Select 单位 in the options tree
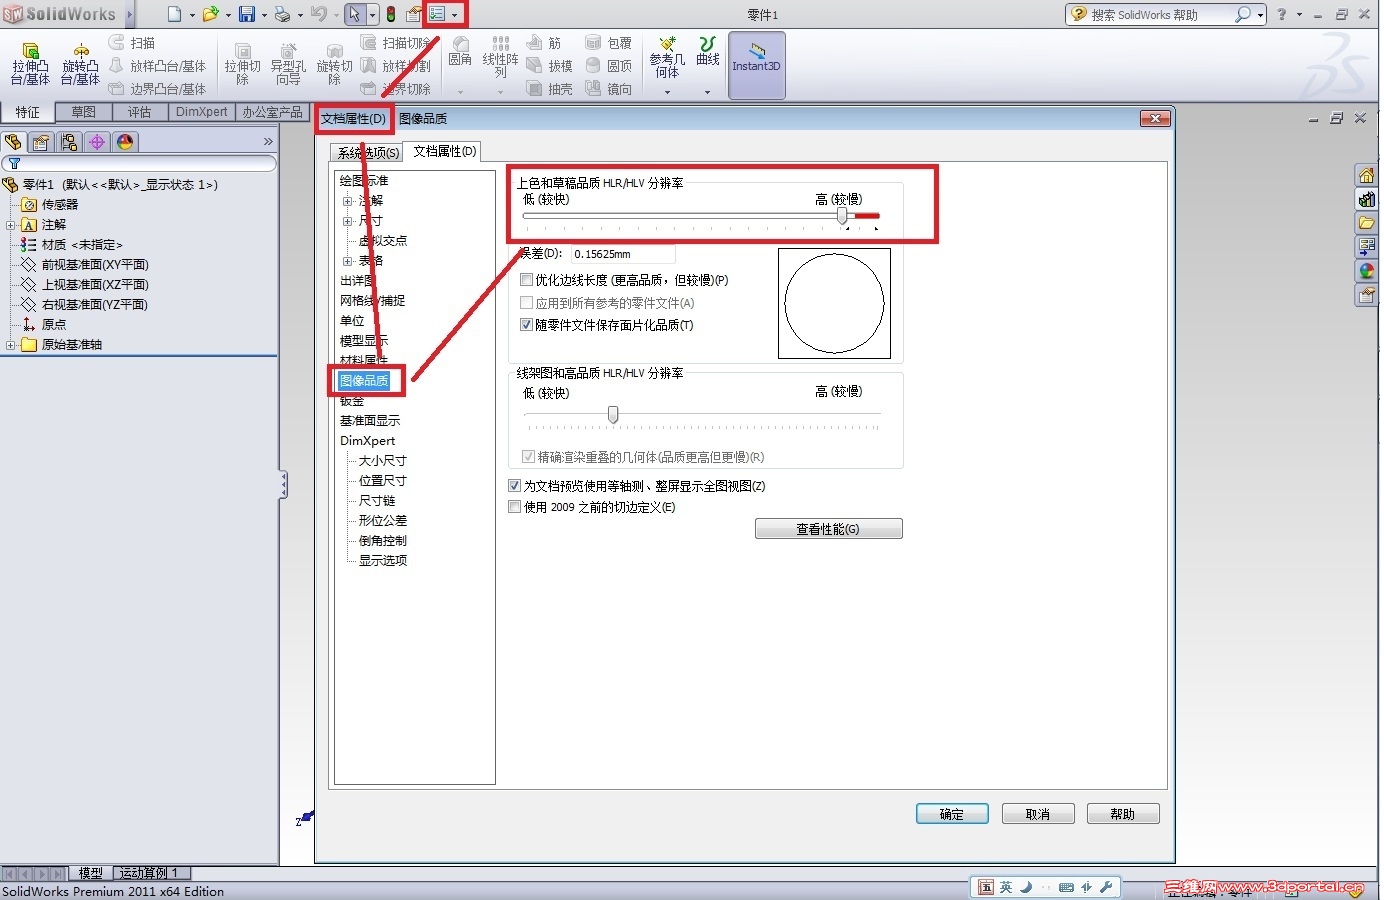 [352, 321]
